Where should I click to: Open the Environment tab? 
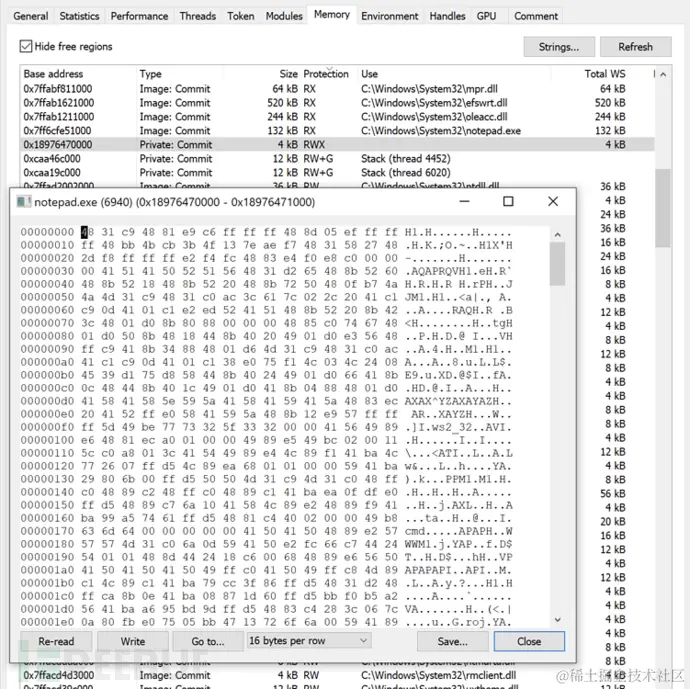click(389, 16)
